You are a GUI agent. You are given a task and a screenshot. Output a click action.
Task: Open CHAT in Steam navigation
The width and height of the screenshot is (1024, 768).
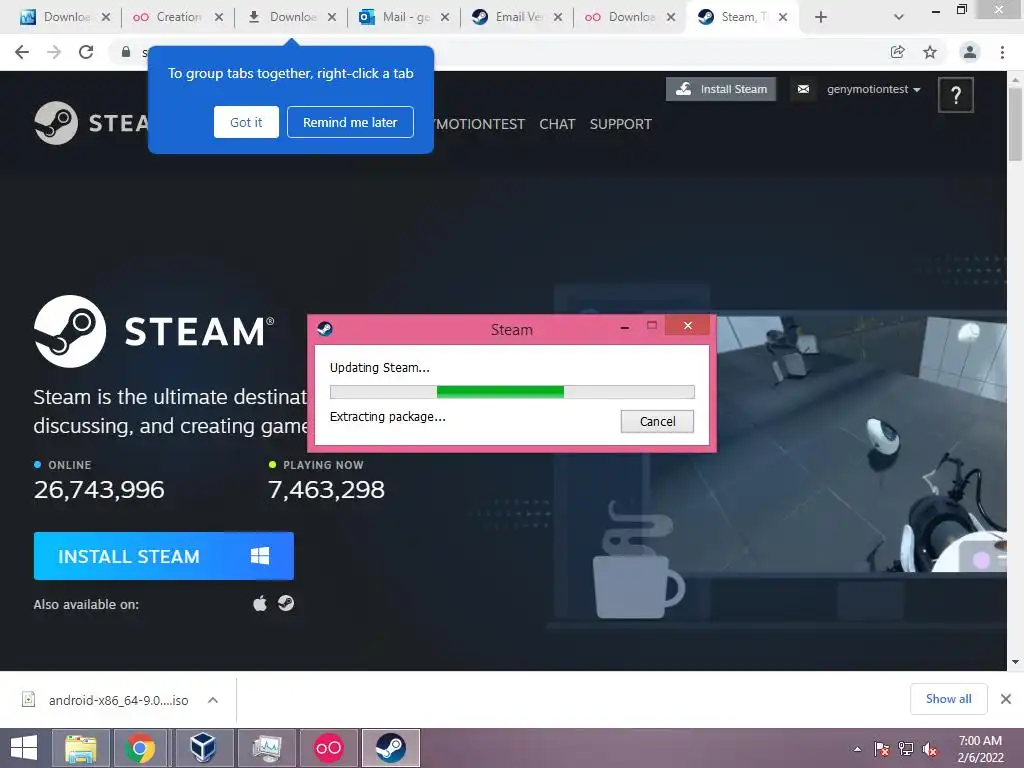click(x=557, y=124)
